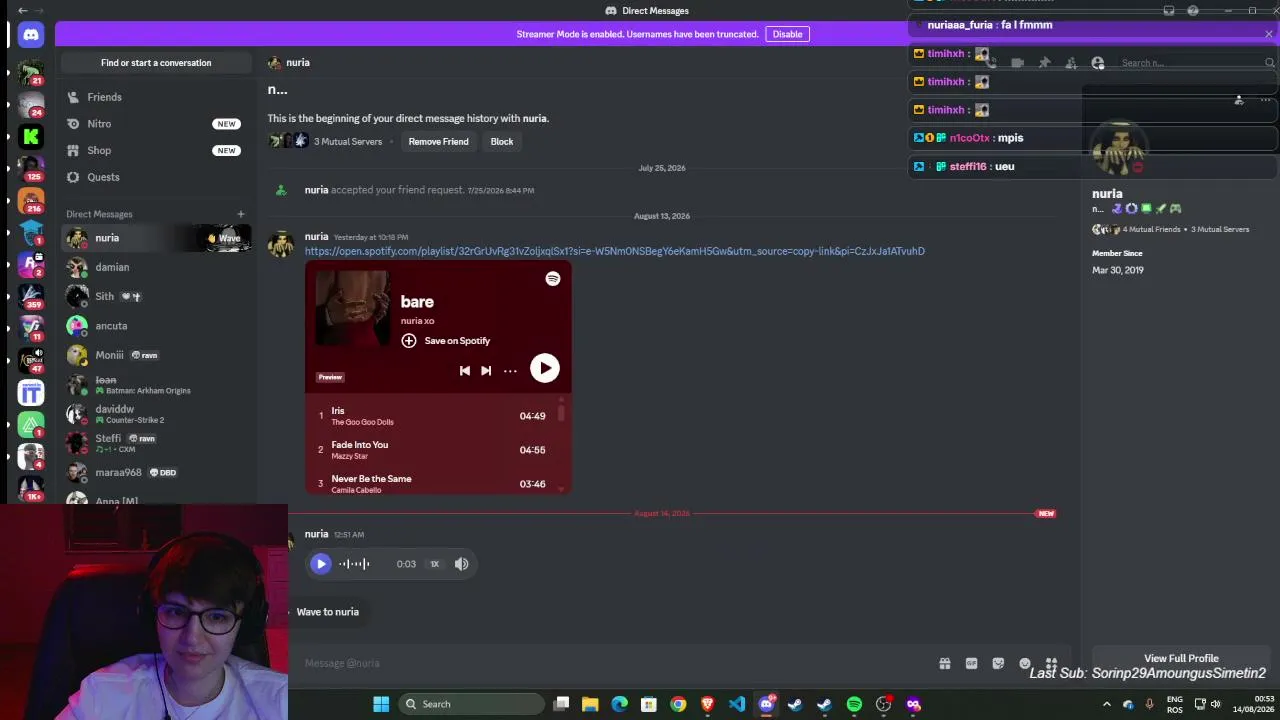Toggle the user profile panel icon
Viewport: 1280px width, 720px height.
tap(1098, 63)
